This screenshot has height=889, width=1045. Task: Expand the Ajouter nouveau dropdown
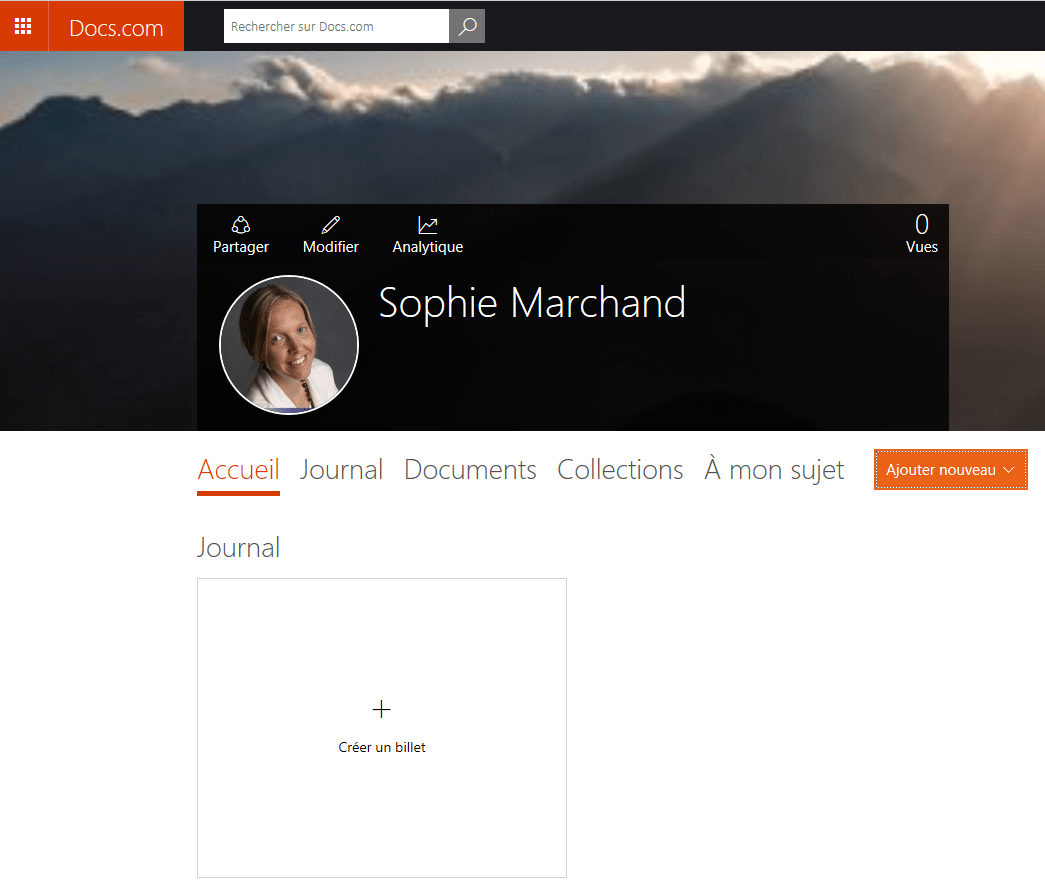tap(950, 470)
